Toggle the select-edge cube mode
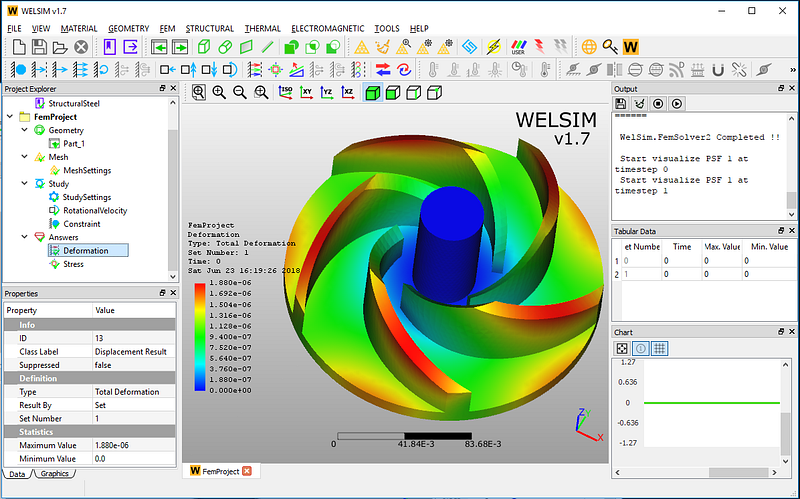 point(414,93)
